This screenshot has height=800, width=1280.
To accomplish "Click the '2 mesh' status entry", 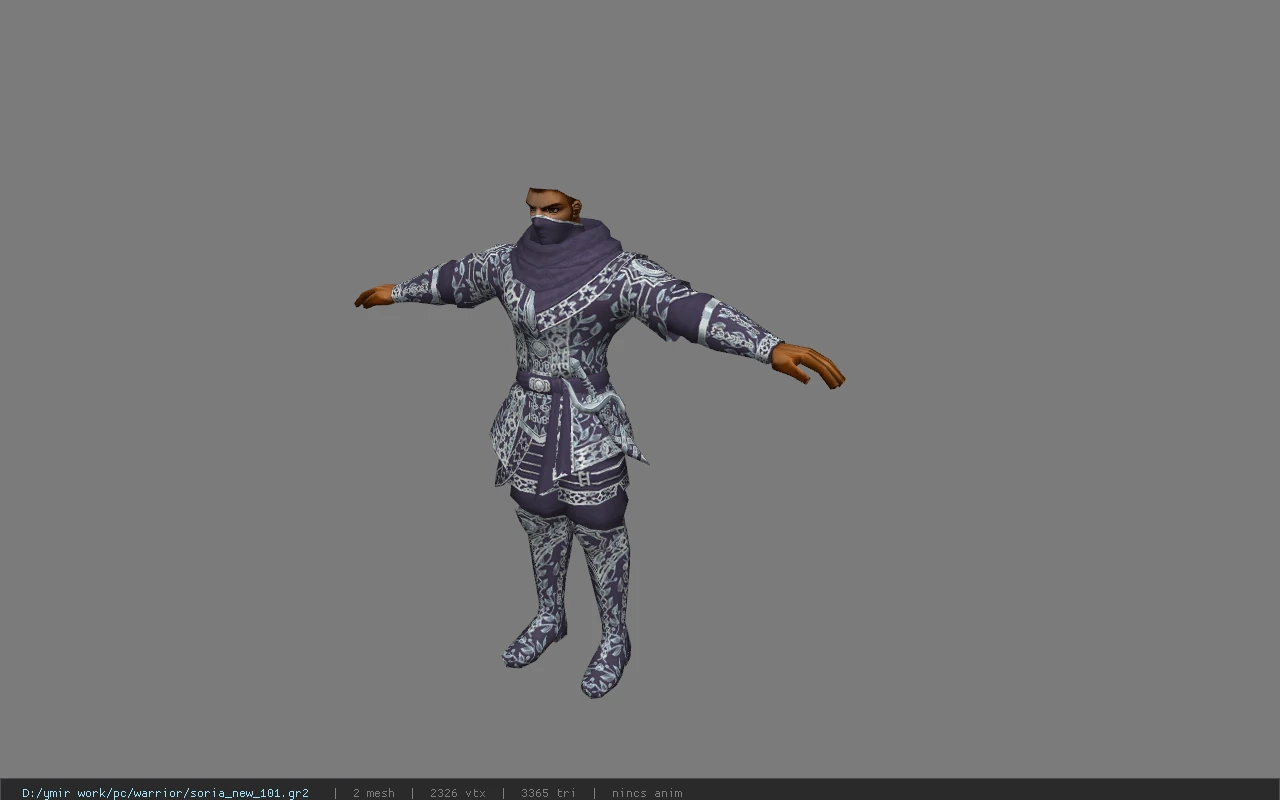I will 373,793.
